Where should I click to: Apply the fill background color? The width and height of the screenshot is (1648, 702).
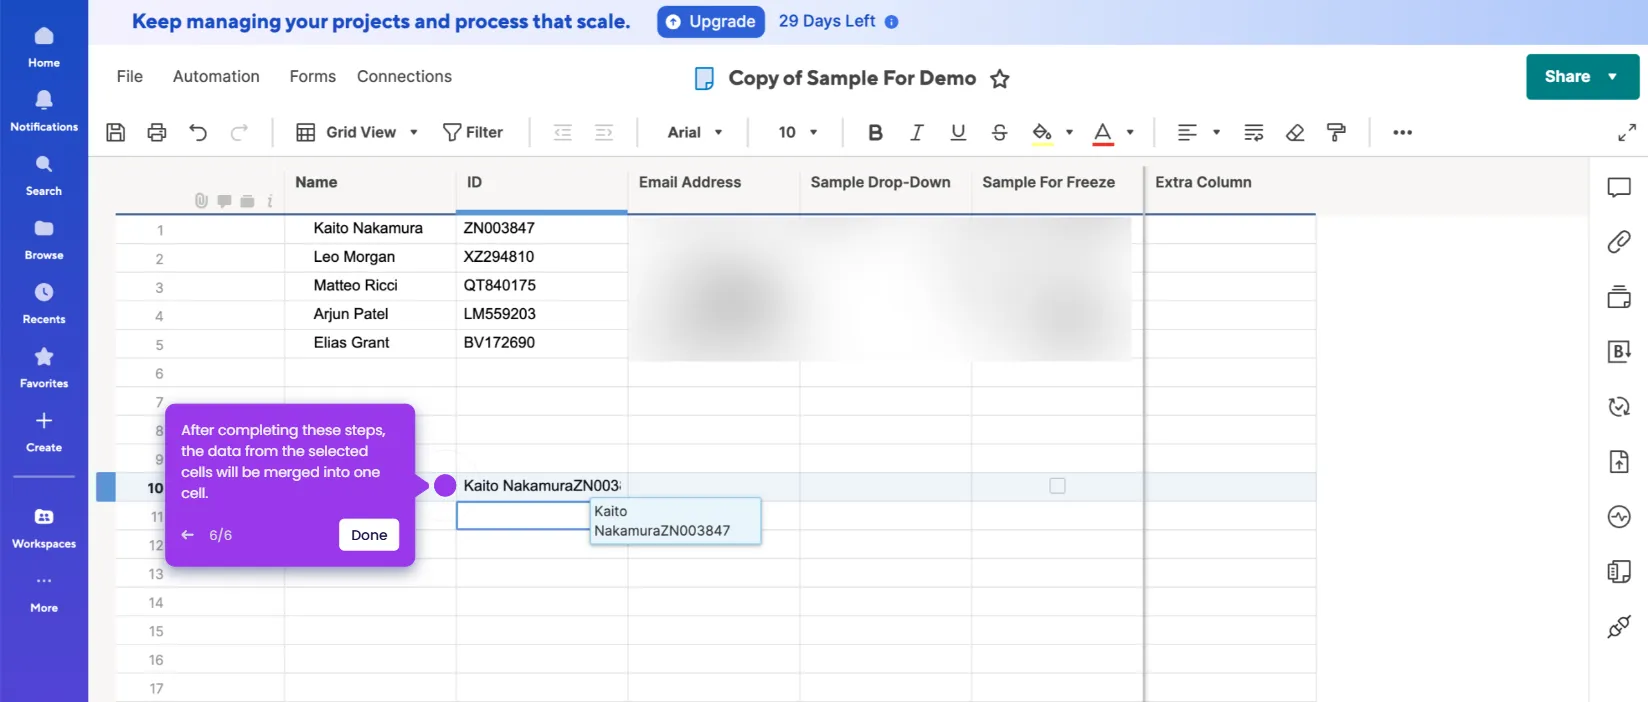[x=1042, y=133]
